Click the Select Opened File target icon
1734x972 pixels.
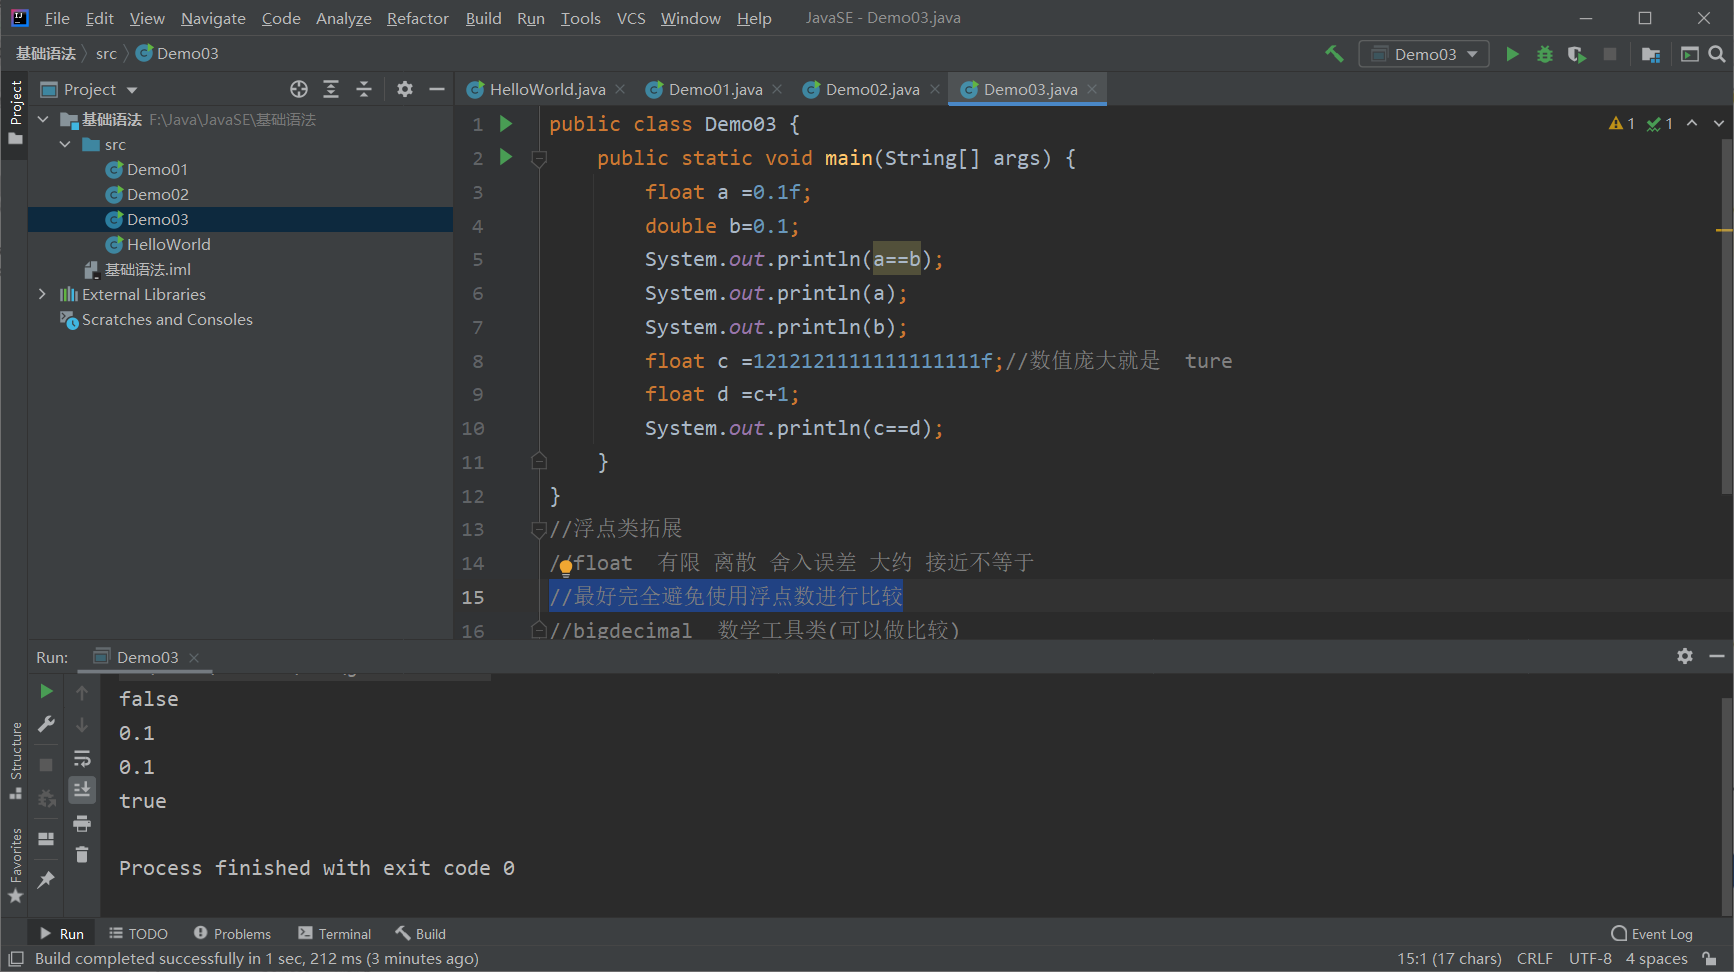298,89
